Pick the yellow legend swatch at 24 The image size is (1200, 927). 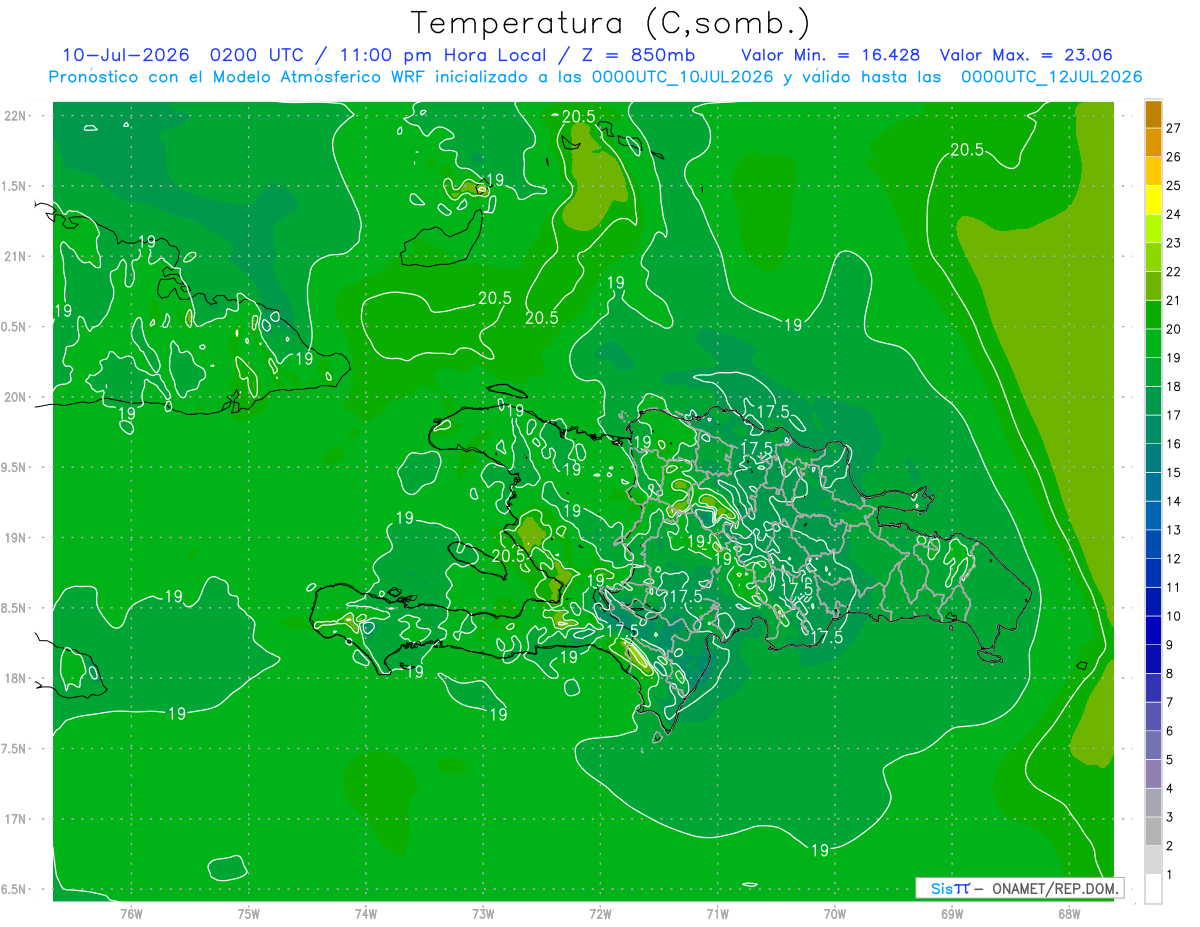coord(1153,200)
